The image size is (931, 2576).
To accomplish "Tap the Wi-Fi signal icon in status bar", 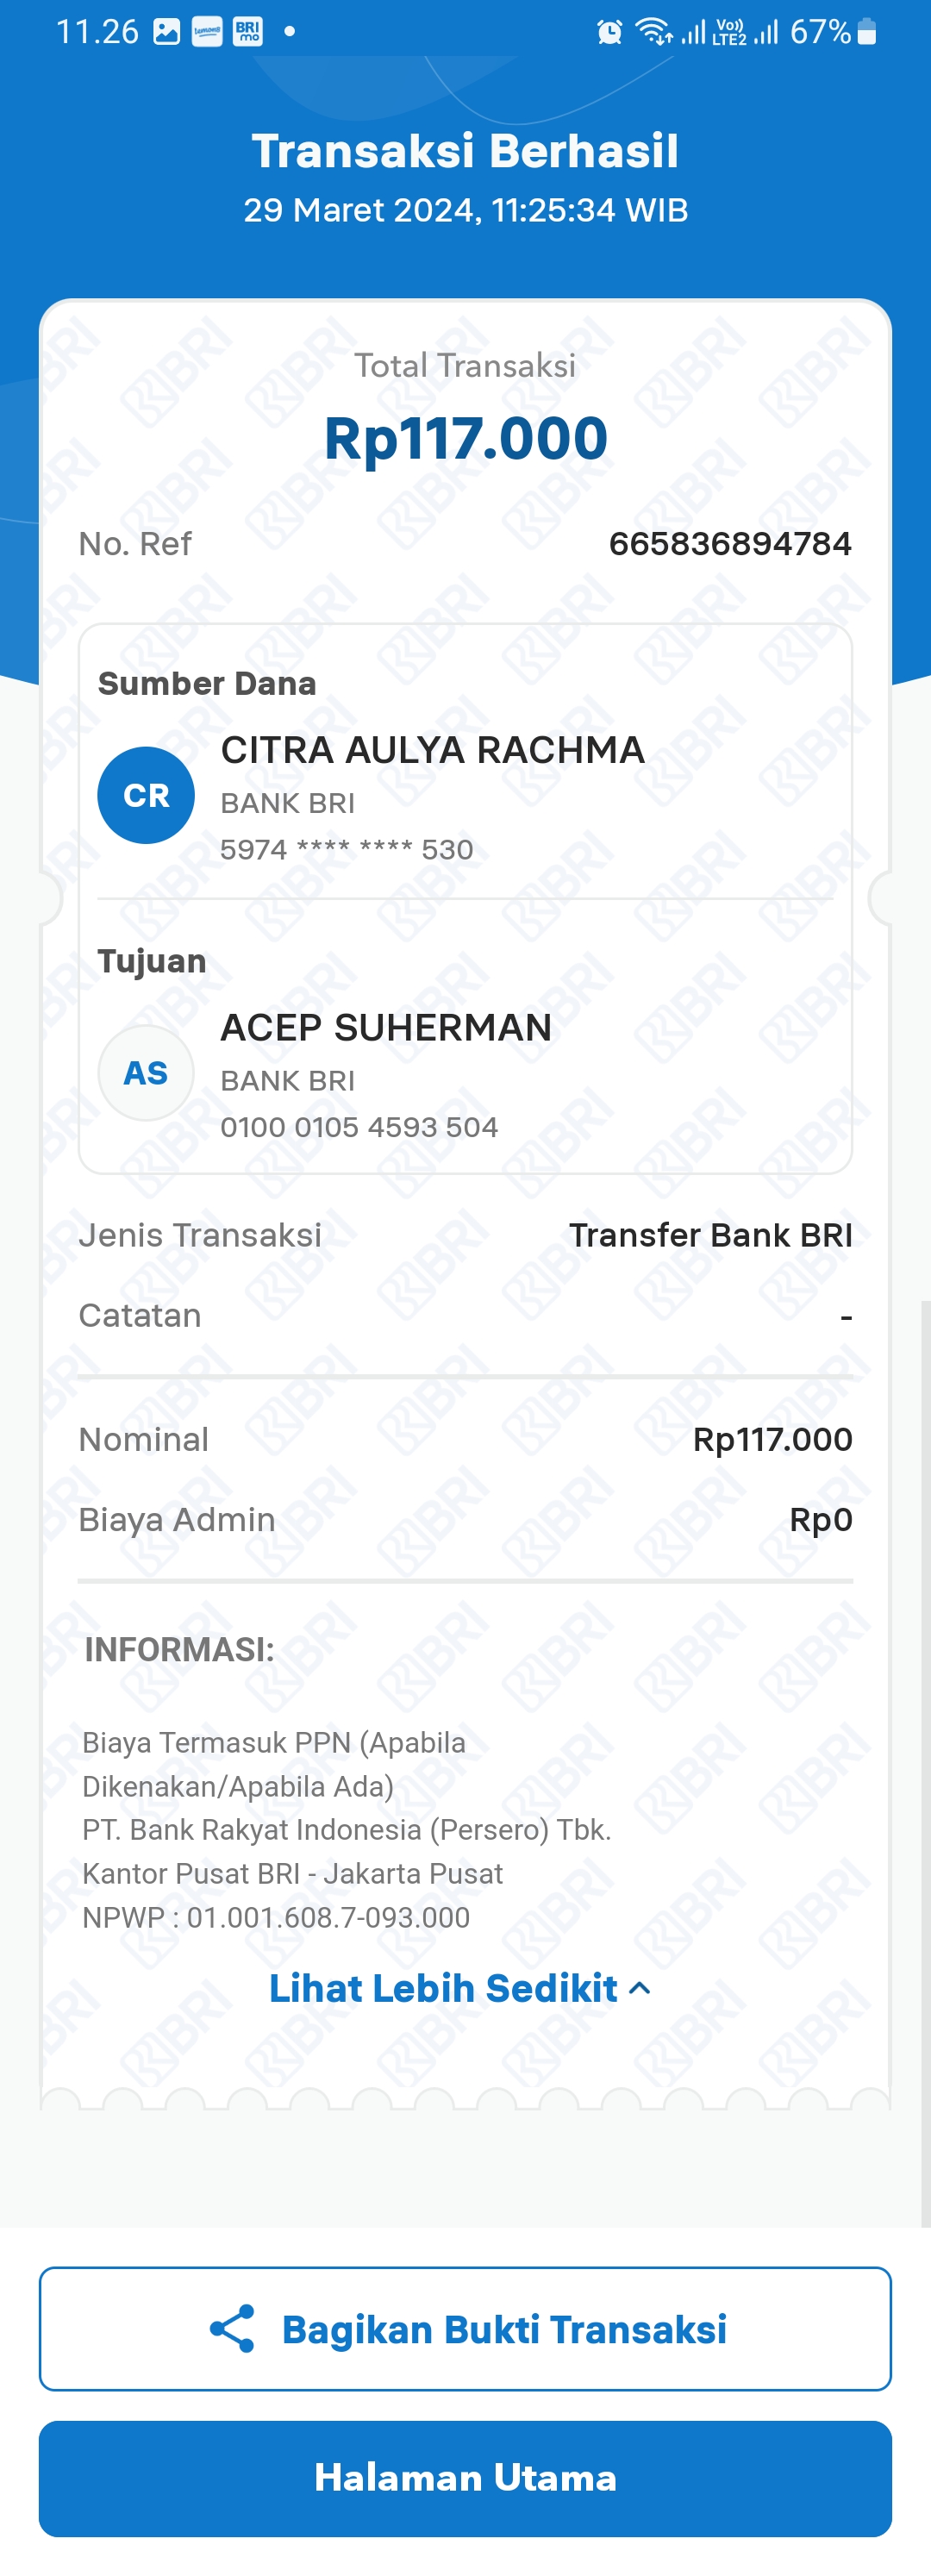I will (x=655, y=32).
